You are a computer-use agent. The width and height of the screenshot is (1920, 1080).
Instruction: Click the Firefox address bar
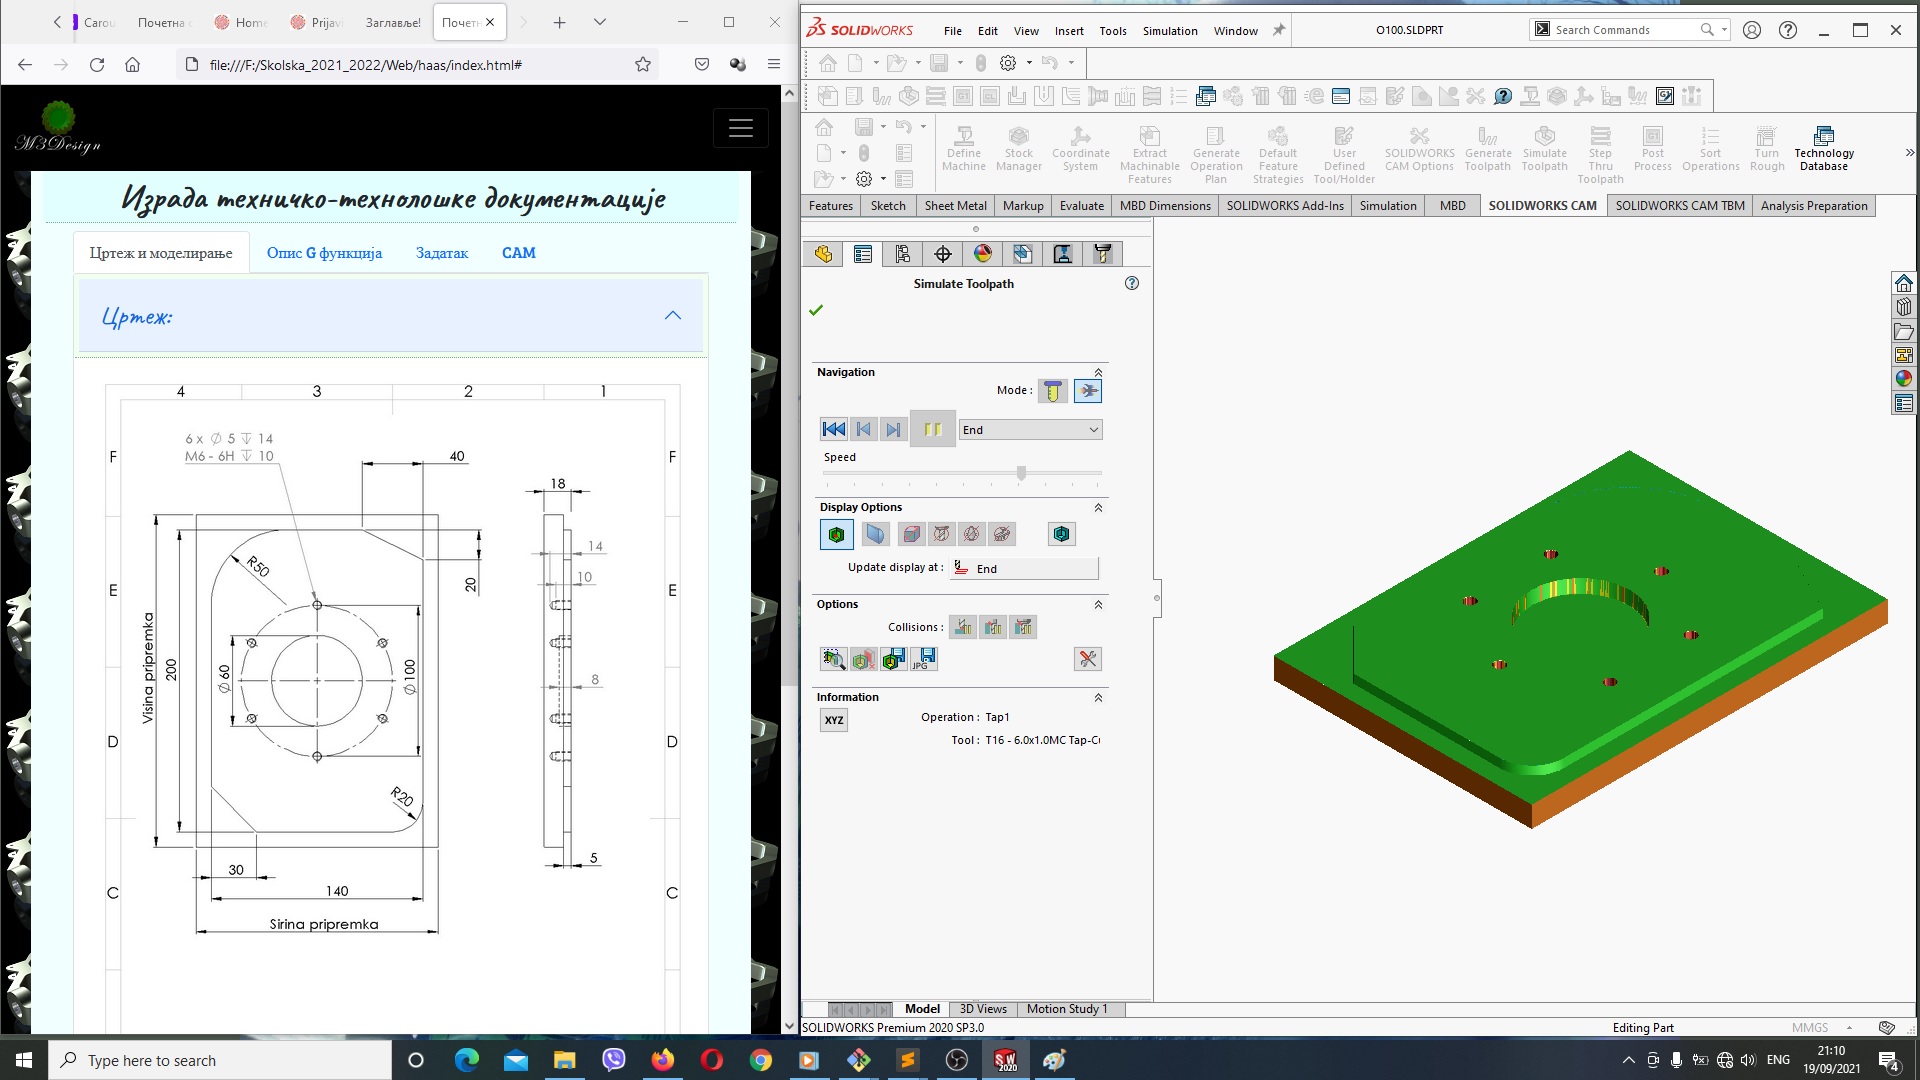(x=415, y=65)
